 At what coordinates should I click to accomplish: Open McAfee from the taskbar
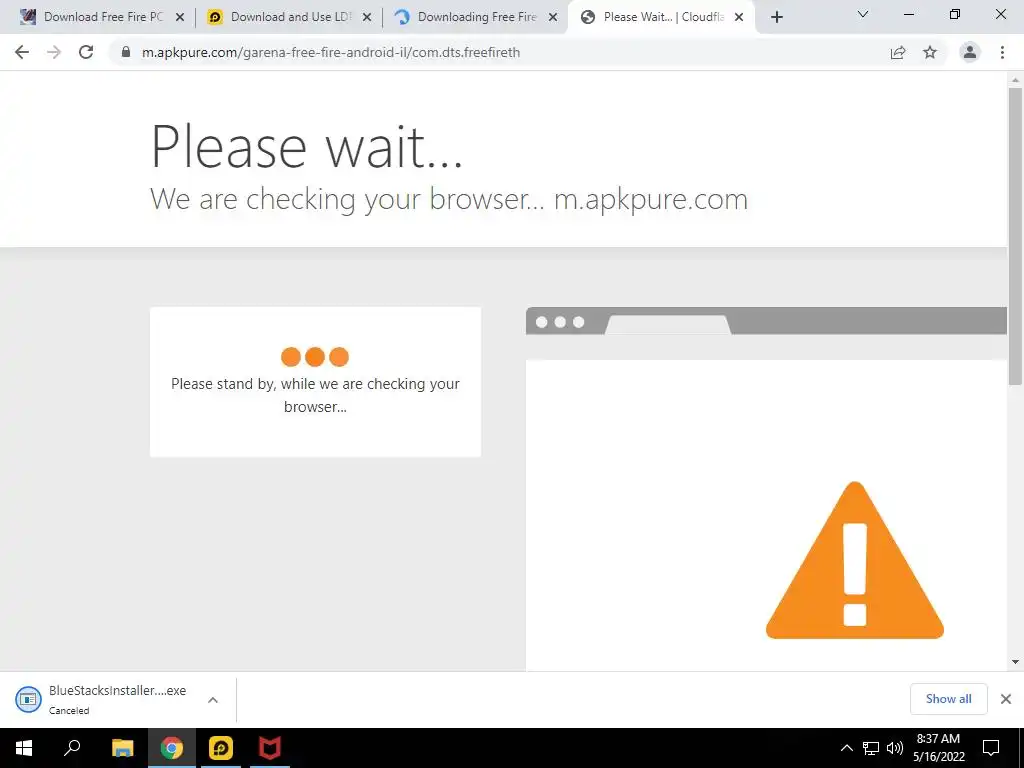tap(270, 748)
